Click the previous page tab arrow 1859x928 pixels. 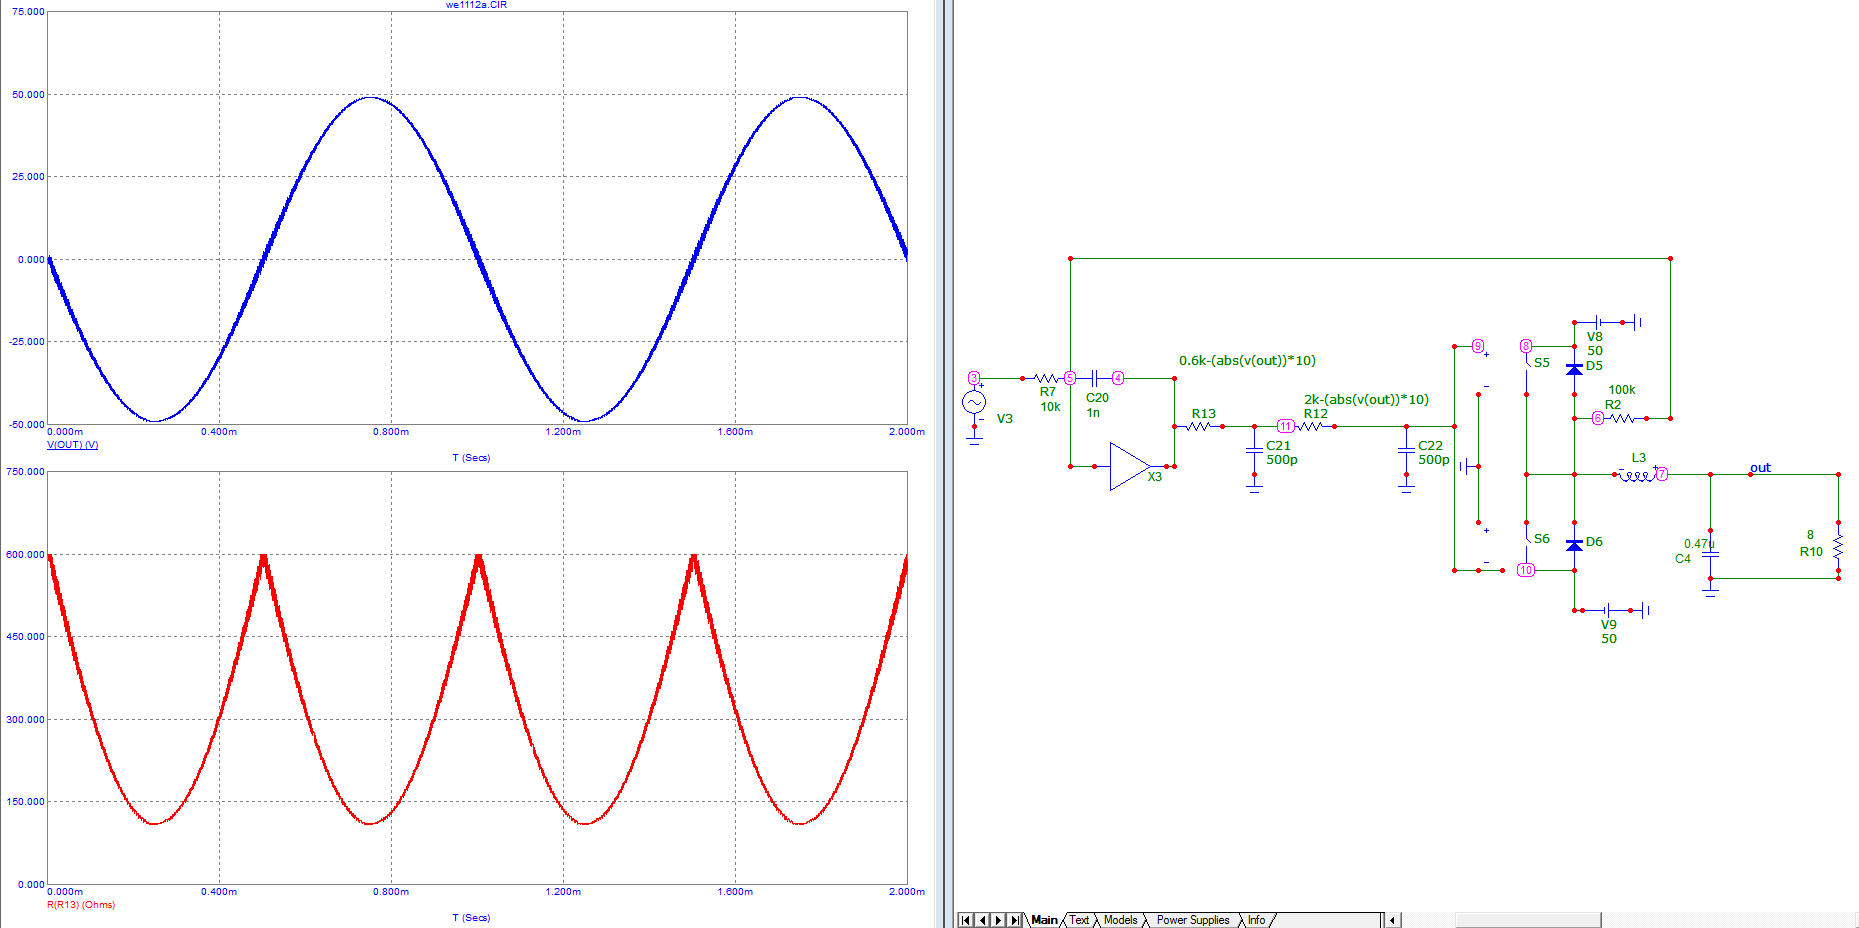[982, 920]
